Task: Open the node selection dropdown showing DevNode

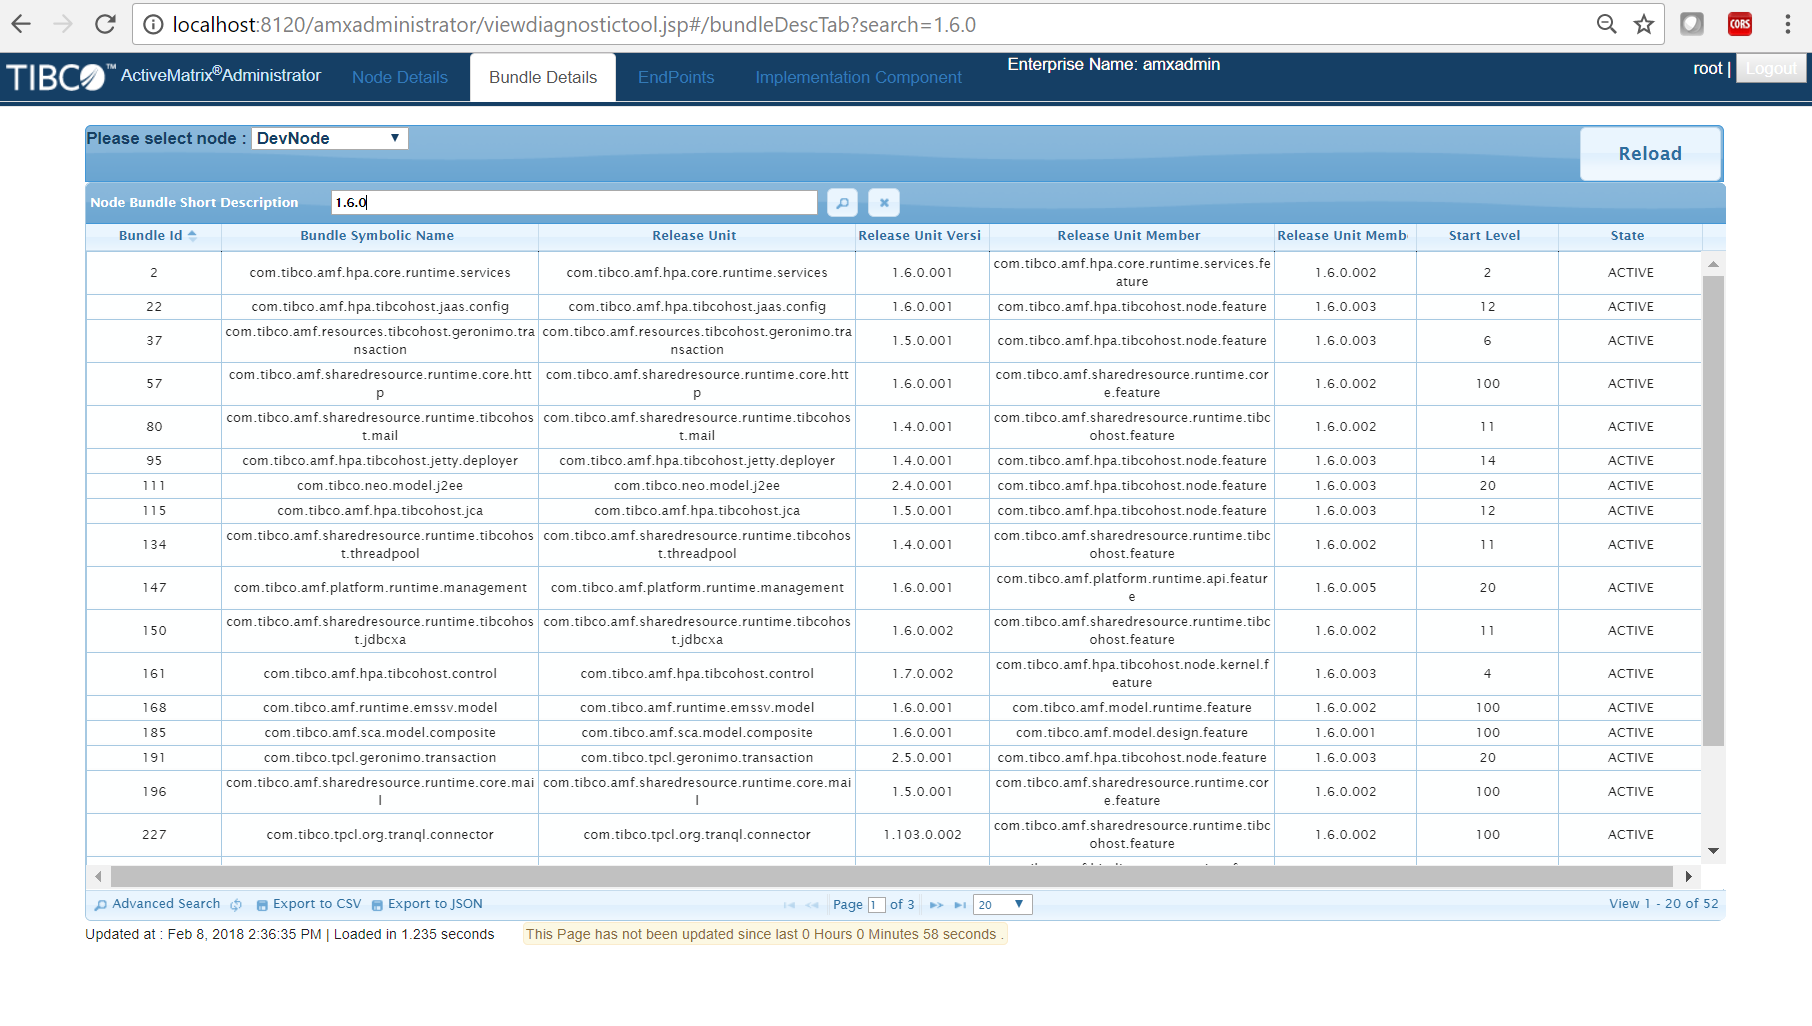Action: 330,138
